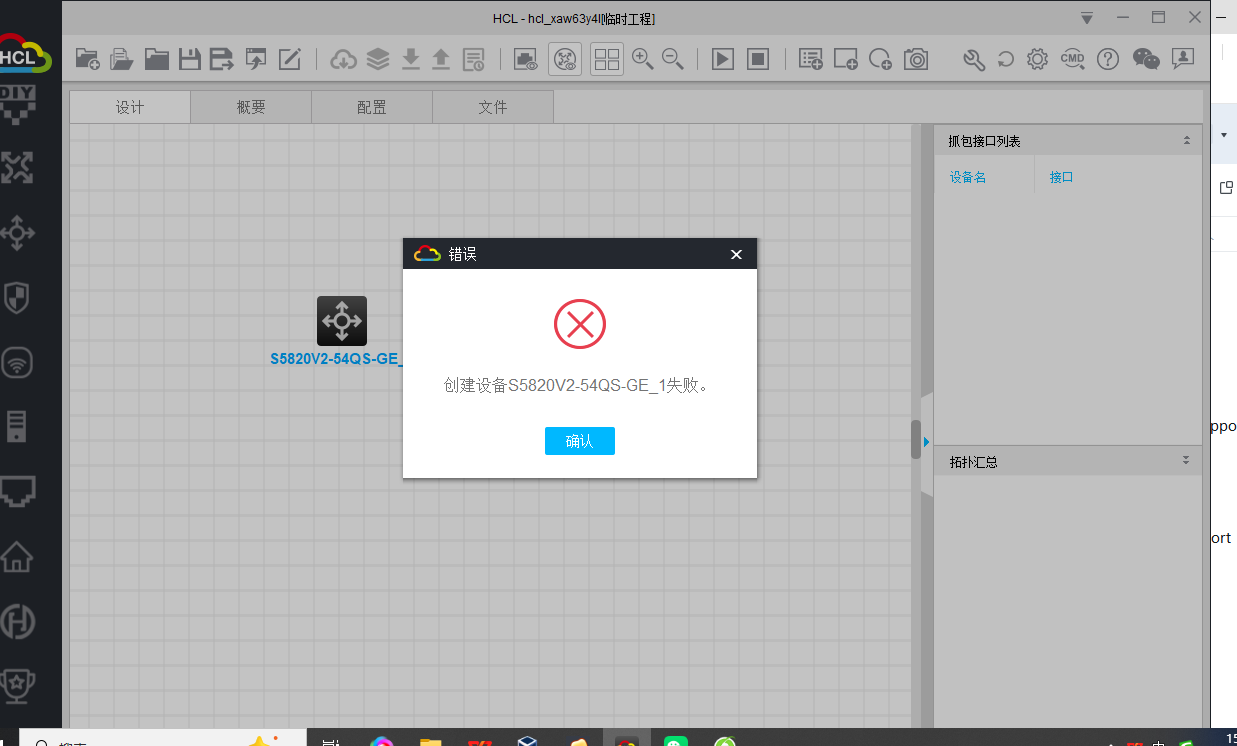The height and width of the screenshot is (746, 1237).
Task: Click the save project floppy icon
Action: (x=189, y=59)
